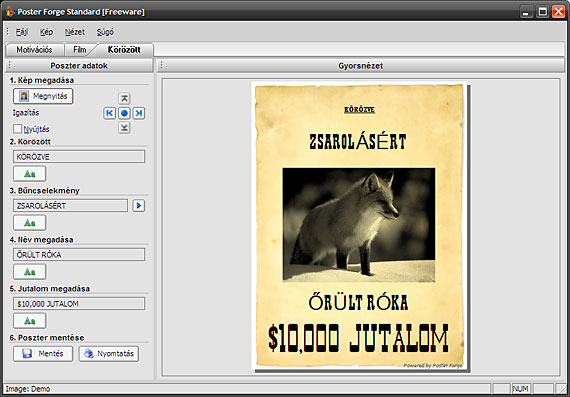Screen dimensions: 570x397
Task: Minimize the Poster Forge window
Action: (x=526, y=12)
